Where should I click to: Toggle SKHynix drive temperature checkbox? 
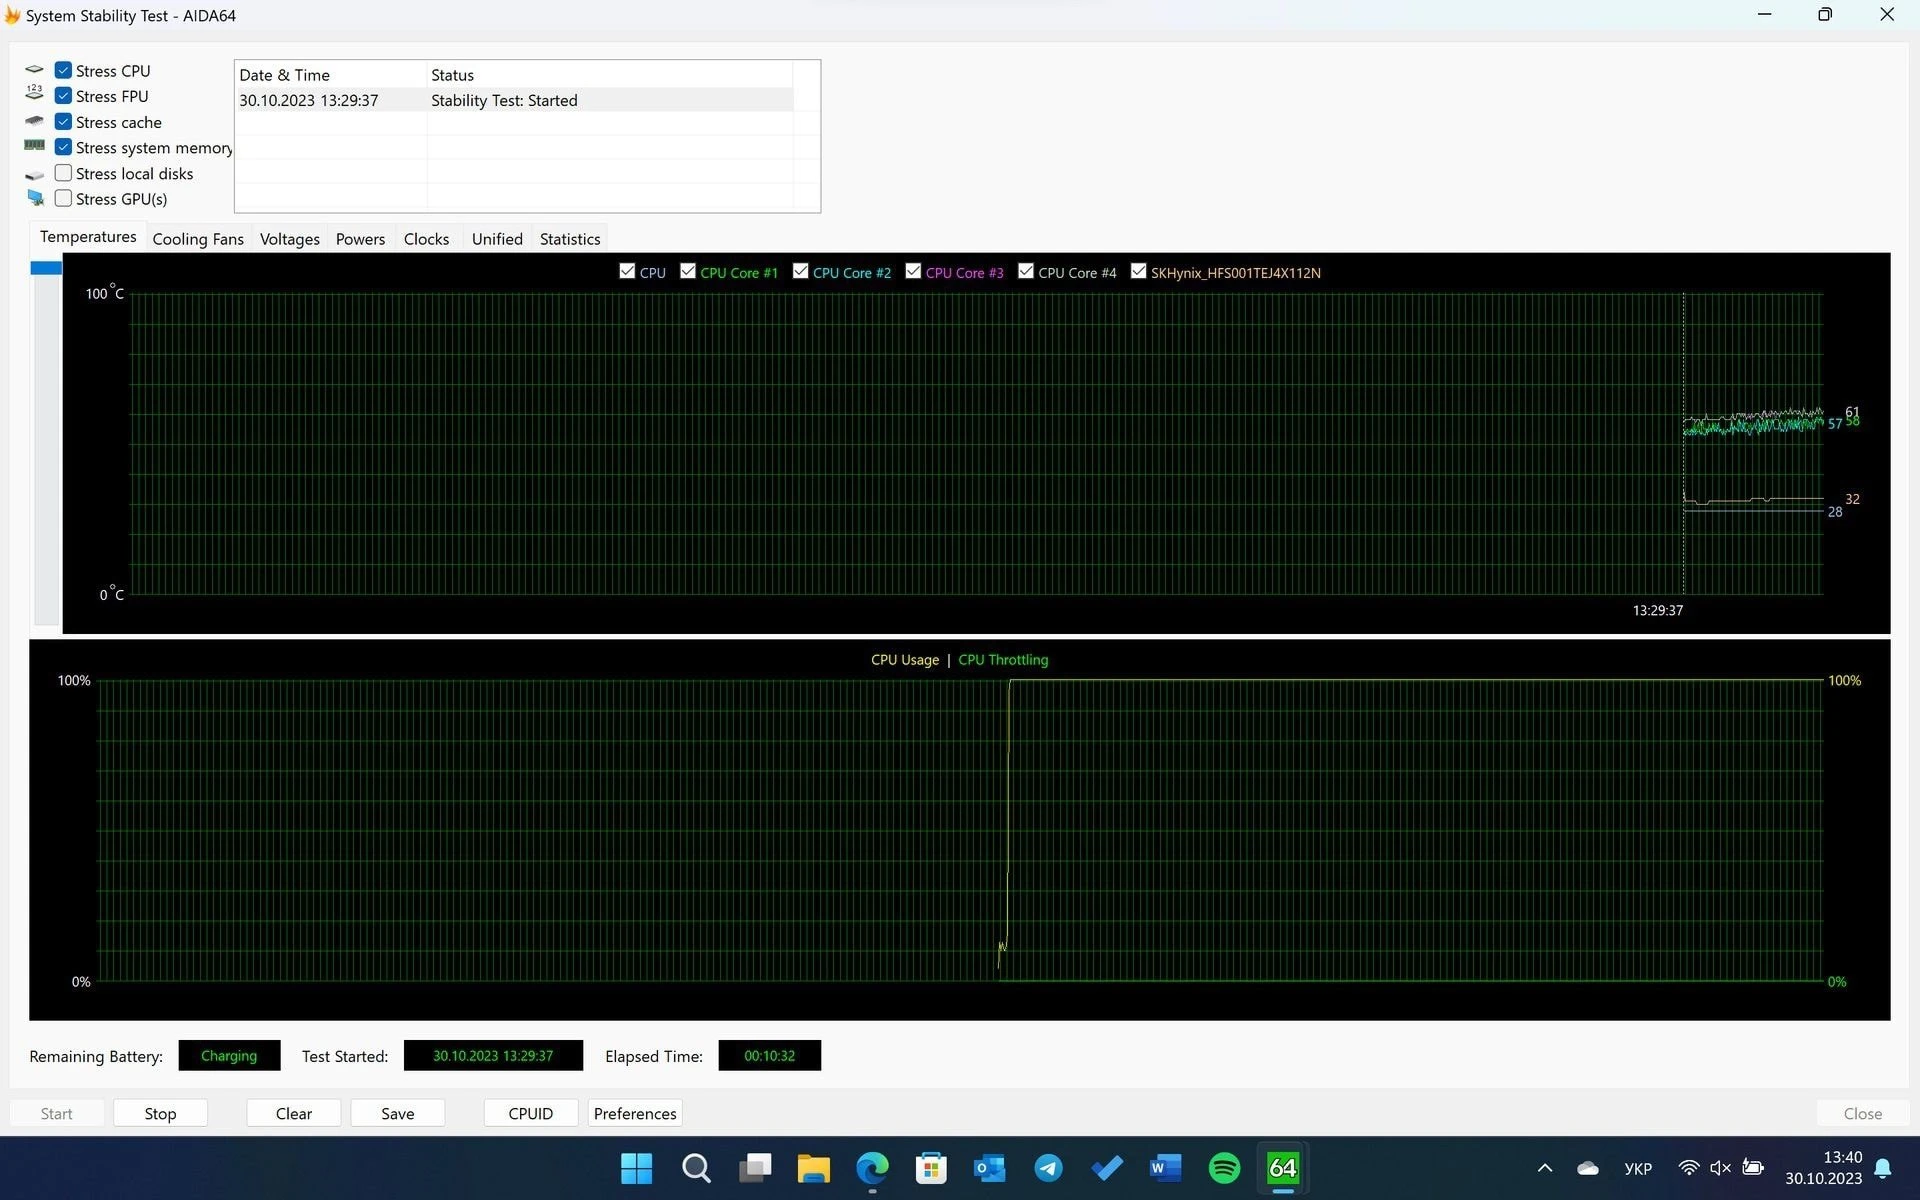[1138, 271]
